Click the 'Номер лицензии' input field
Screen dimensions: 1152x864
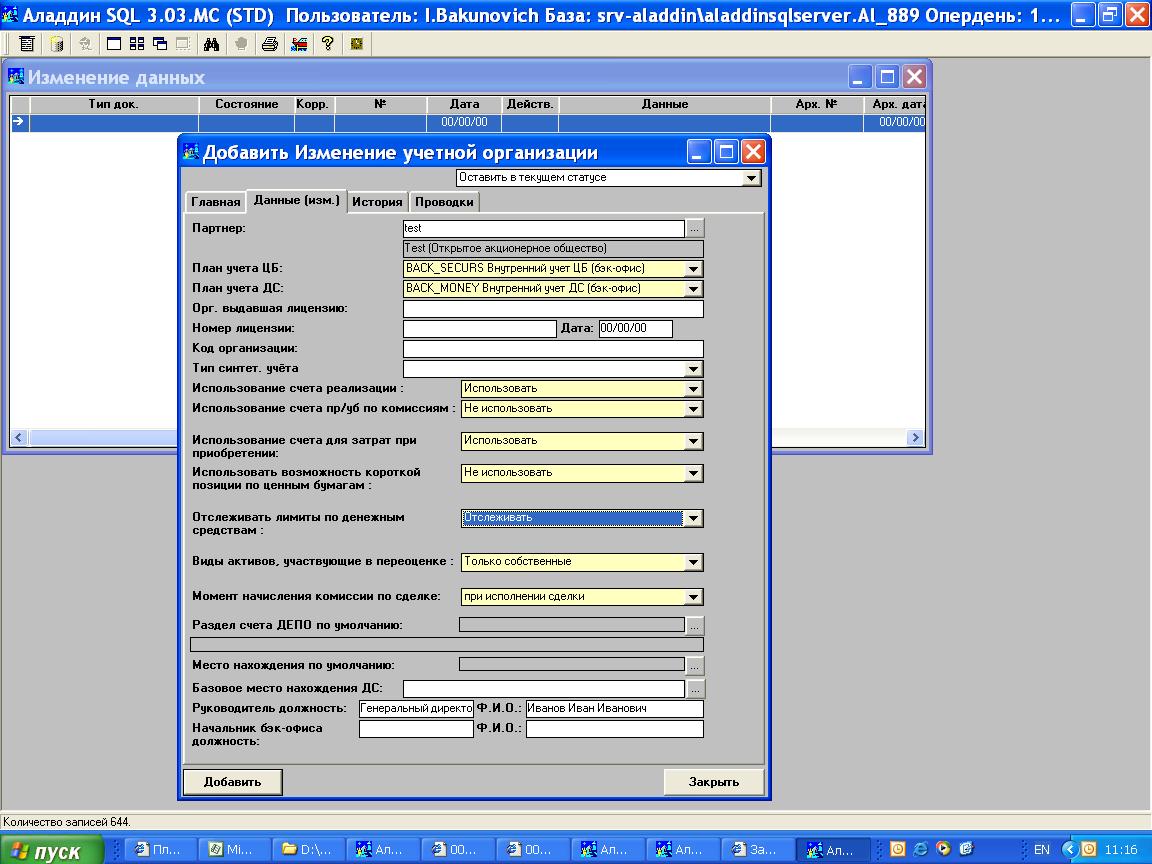click(480, 328)
